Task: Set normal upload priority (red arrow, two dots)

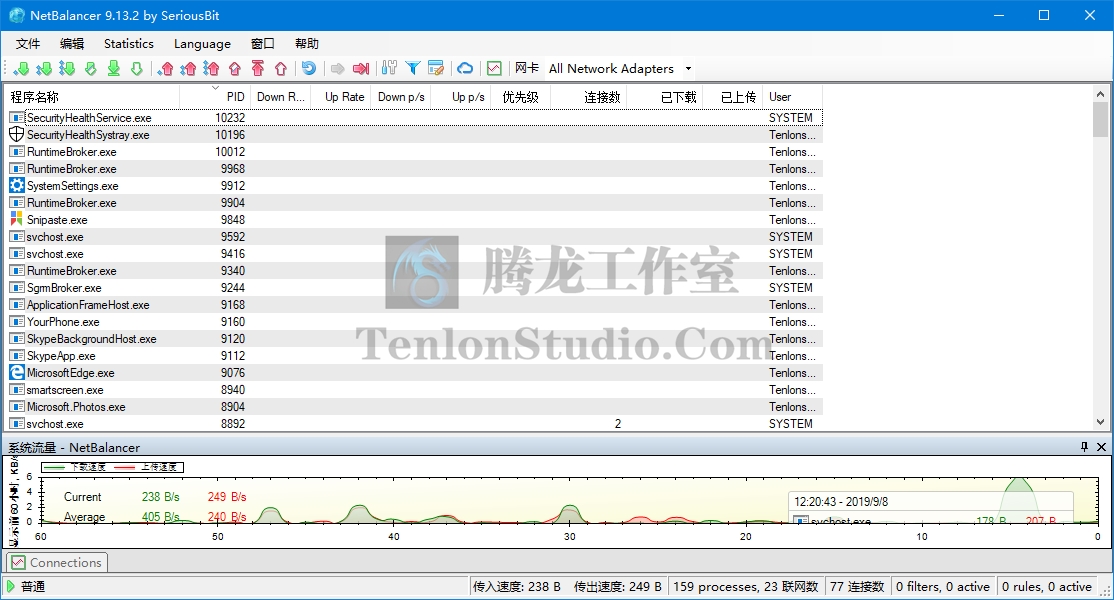Action: 188,68
